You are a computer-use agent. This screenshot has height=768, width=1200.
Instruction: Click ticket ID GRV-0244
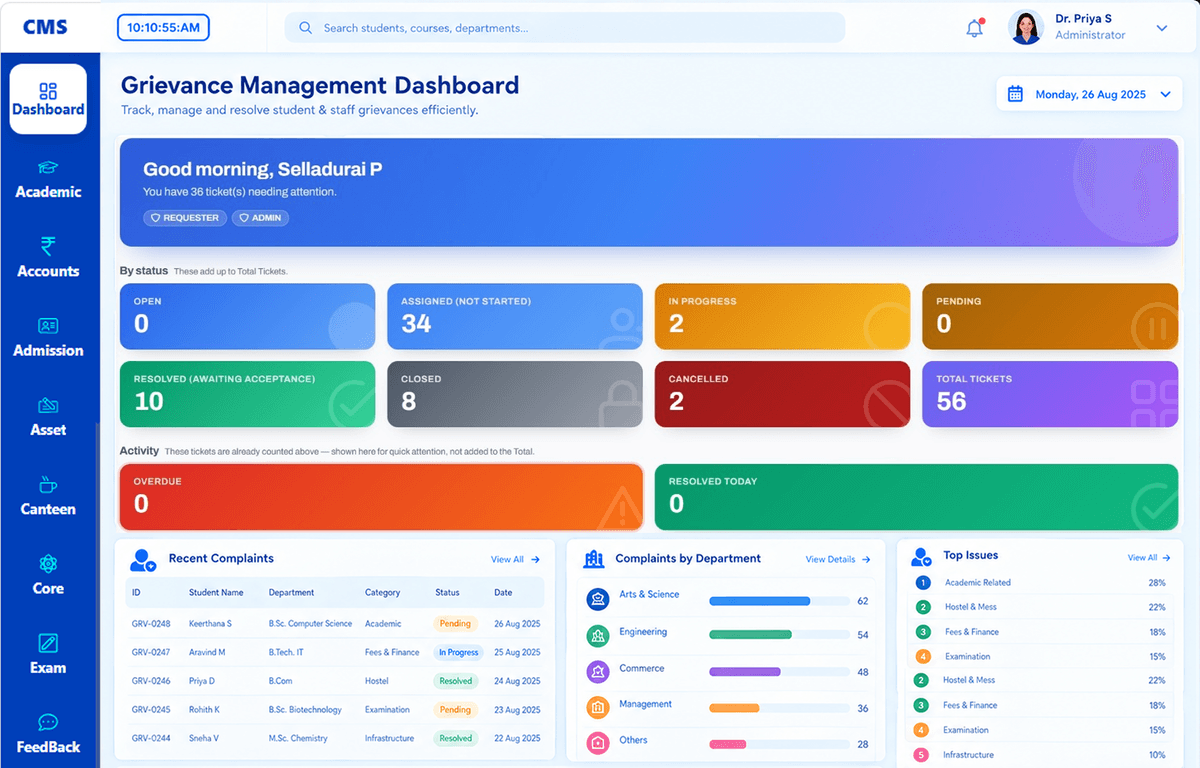click(151, 738)
